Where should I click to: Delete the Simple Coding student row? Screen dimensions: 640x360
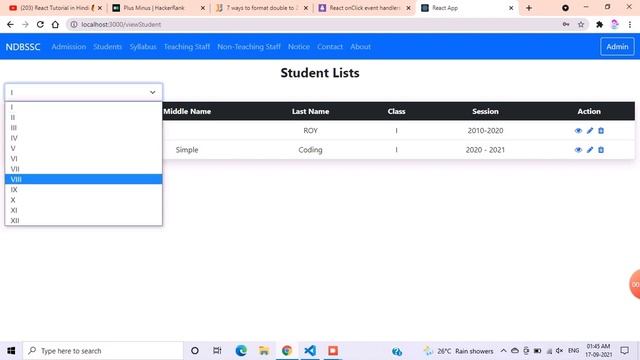tap(601, 150)
